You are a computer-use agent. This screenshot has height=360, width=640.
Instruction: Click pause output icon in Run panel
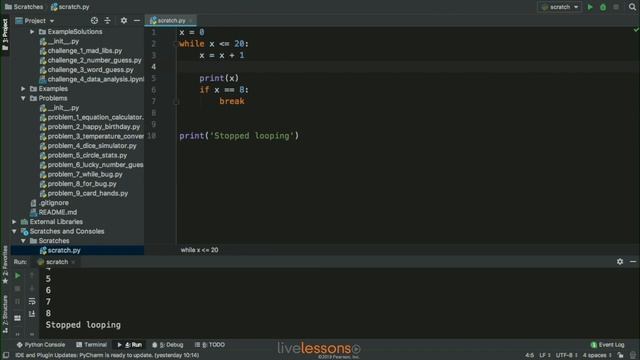point(18,302)
